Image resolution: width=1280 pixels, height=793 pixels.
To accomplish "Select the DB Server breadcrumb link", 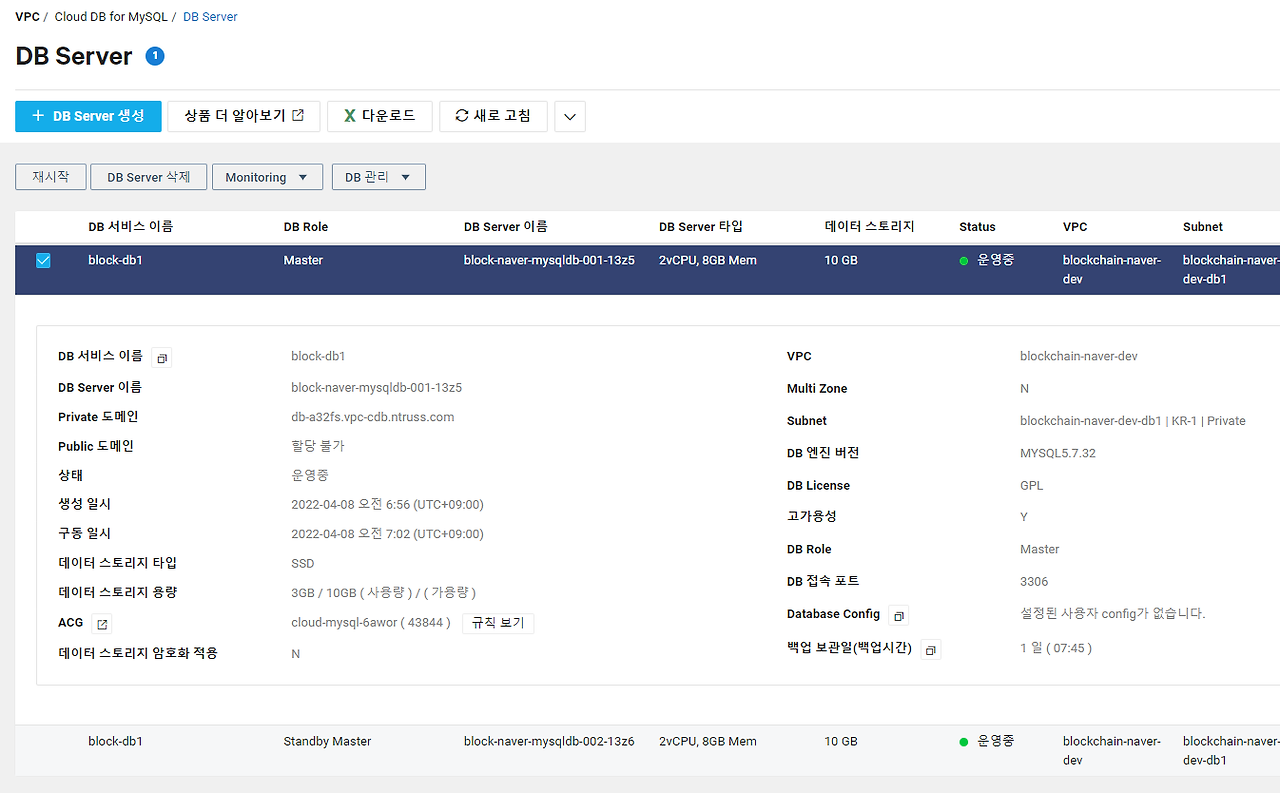I will click(x=210, y=17).
